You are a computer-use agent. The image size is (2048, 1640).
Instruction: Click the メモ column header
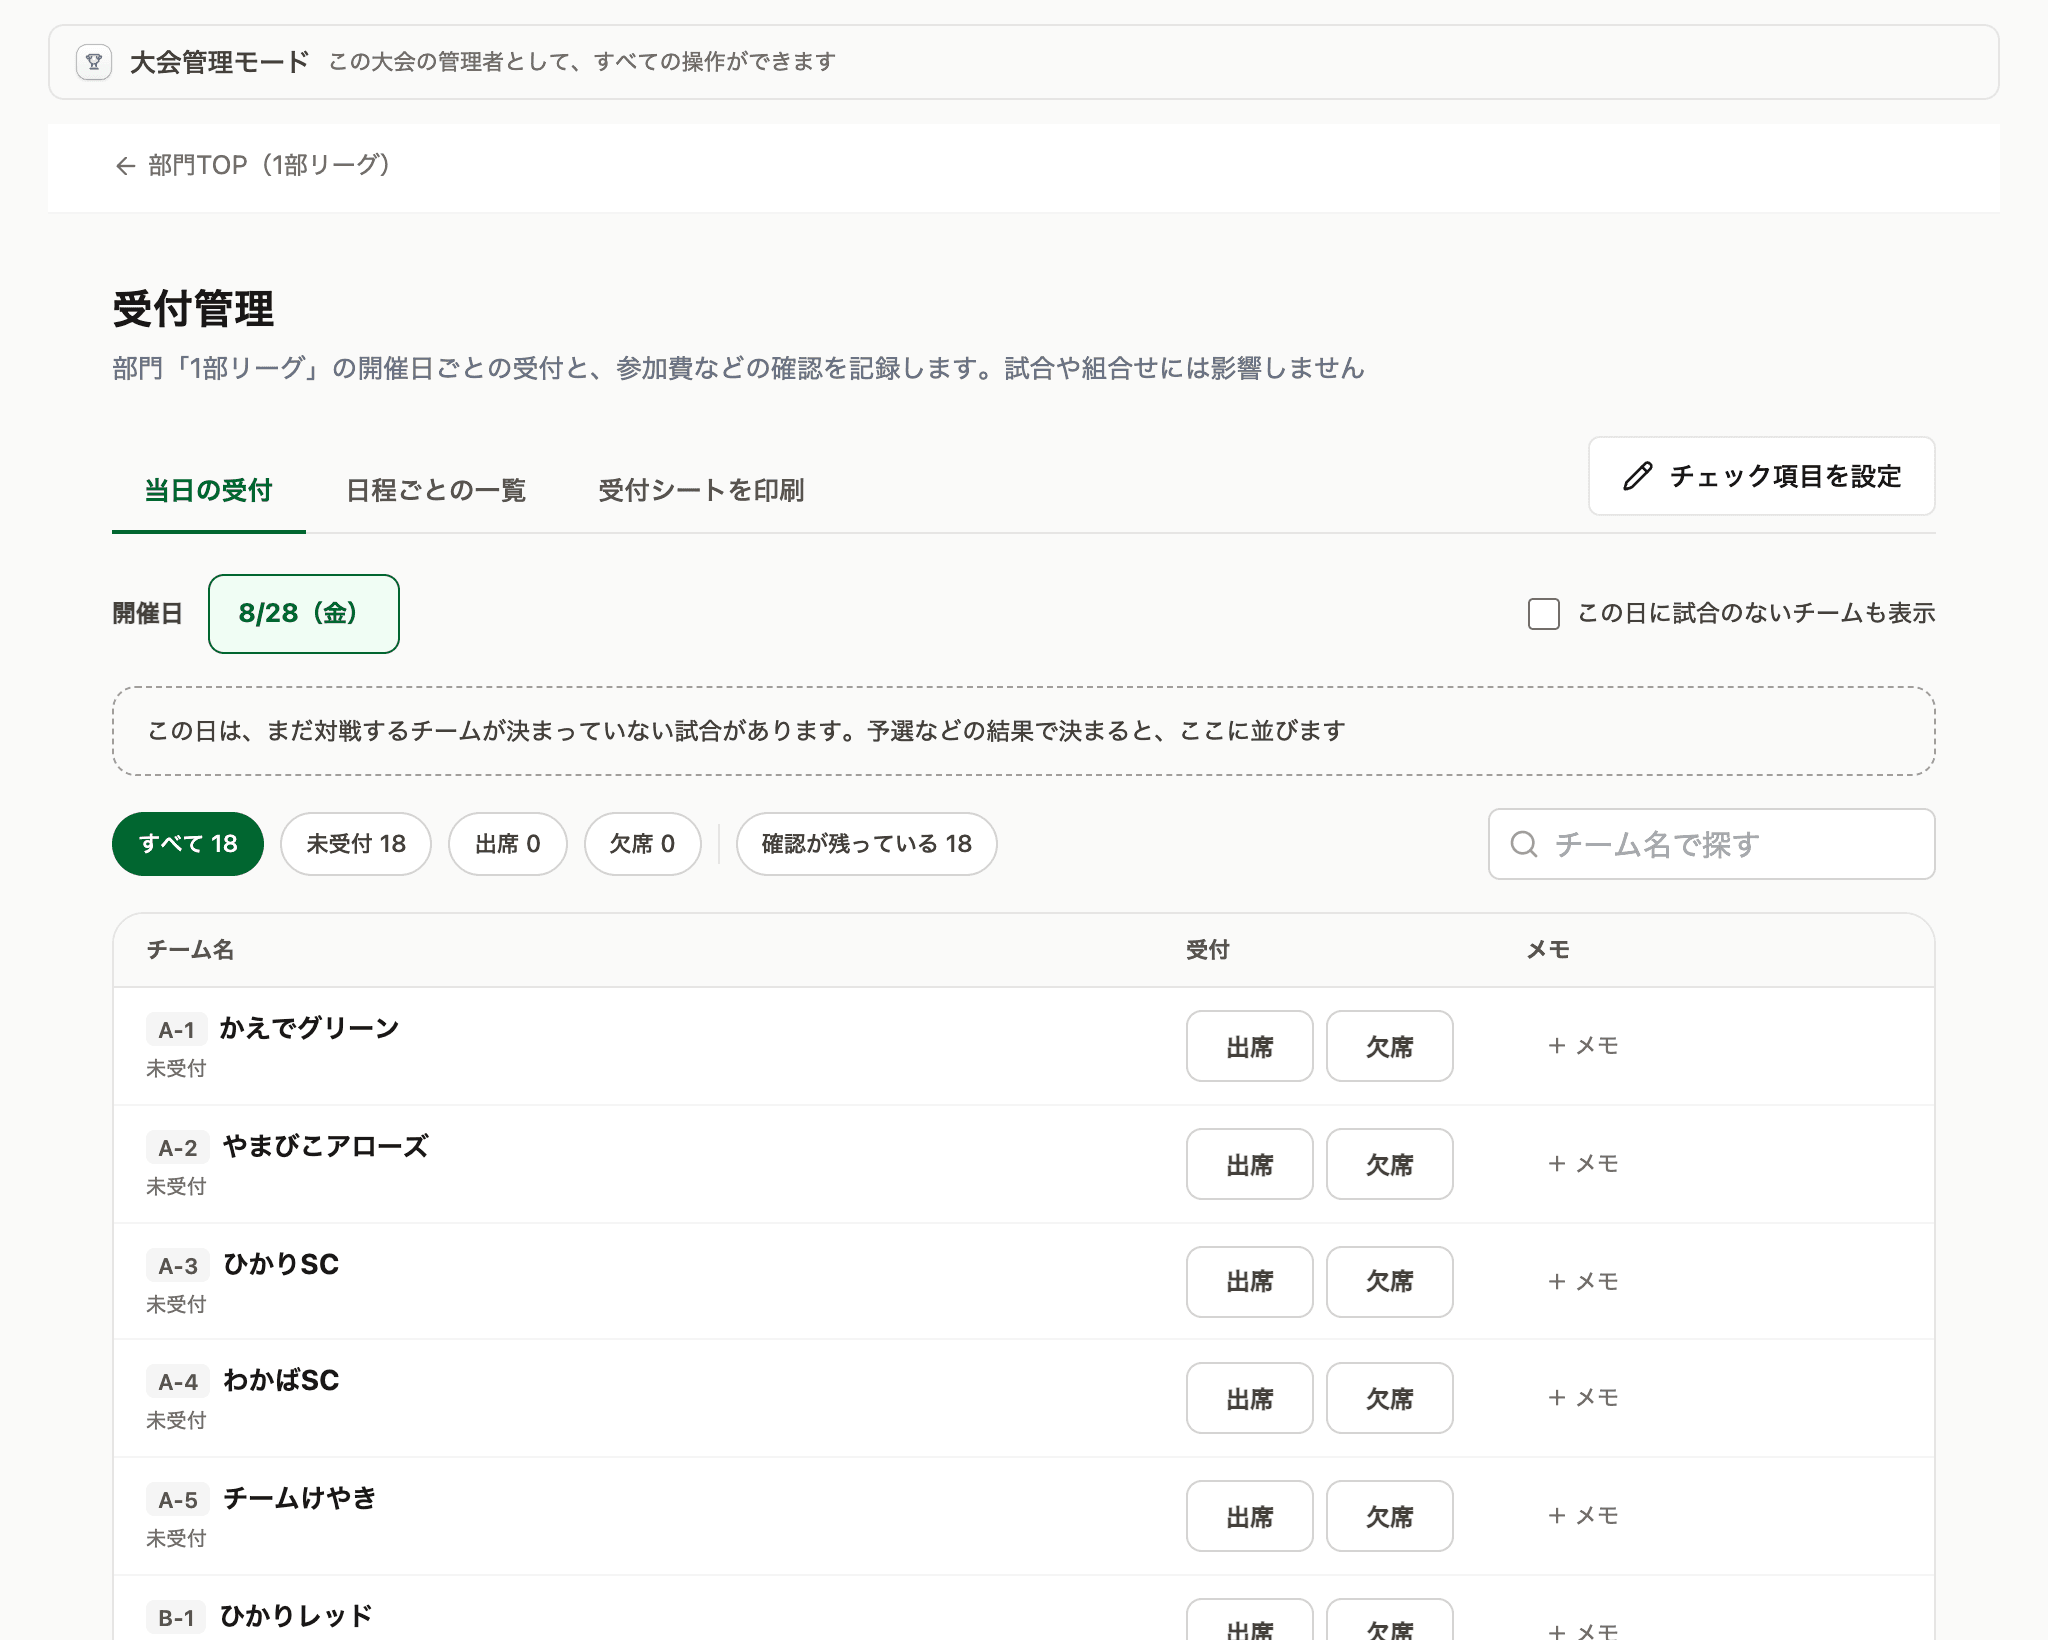pos(1548,950)
